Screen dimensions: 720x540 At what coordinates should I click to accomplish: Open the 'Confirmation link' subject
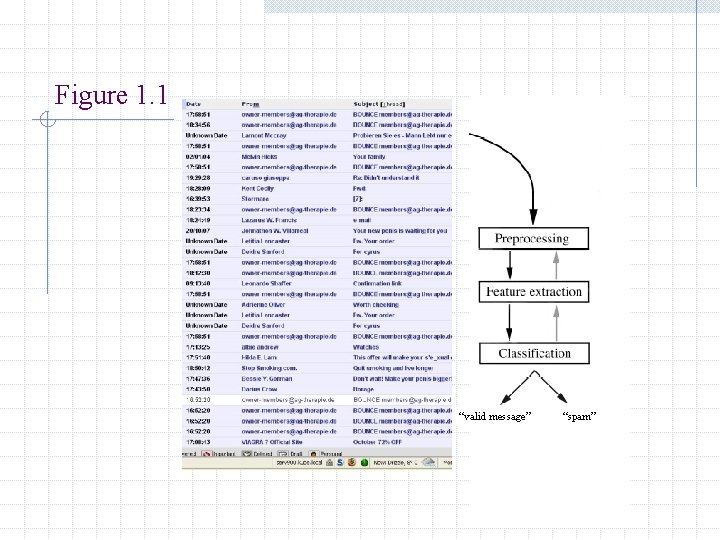(377, 283)
